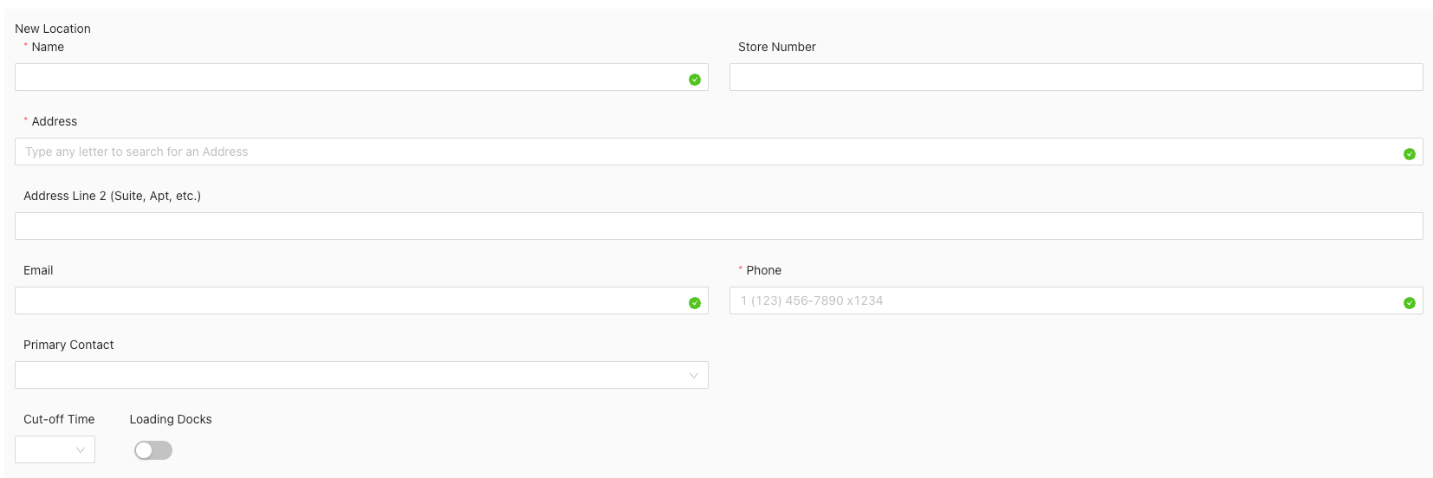This screenshot has width=1433, height=478.
Task: Focus the Address Line 2 input
Action: [718, 226]
